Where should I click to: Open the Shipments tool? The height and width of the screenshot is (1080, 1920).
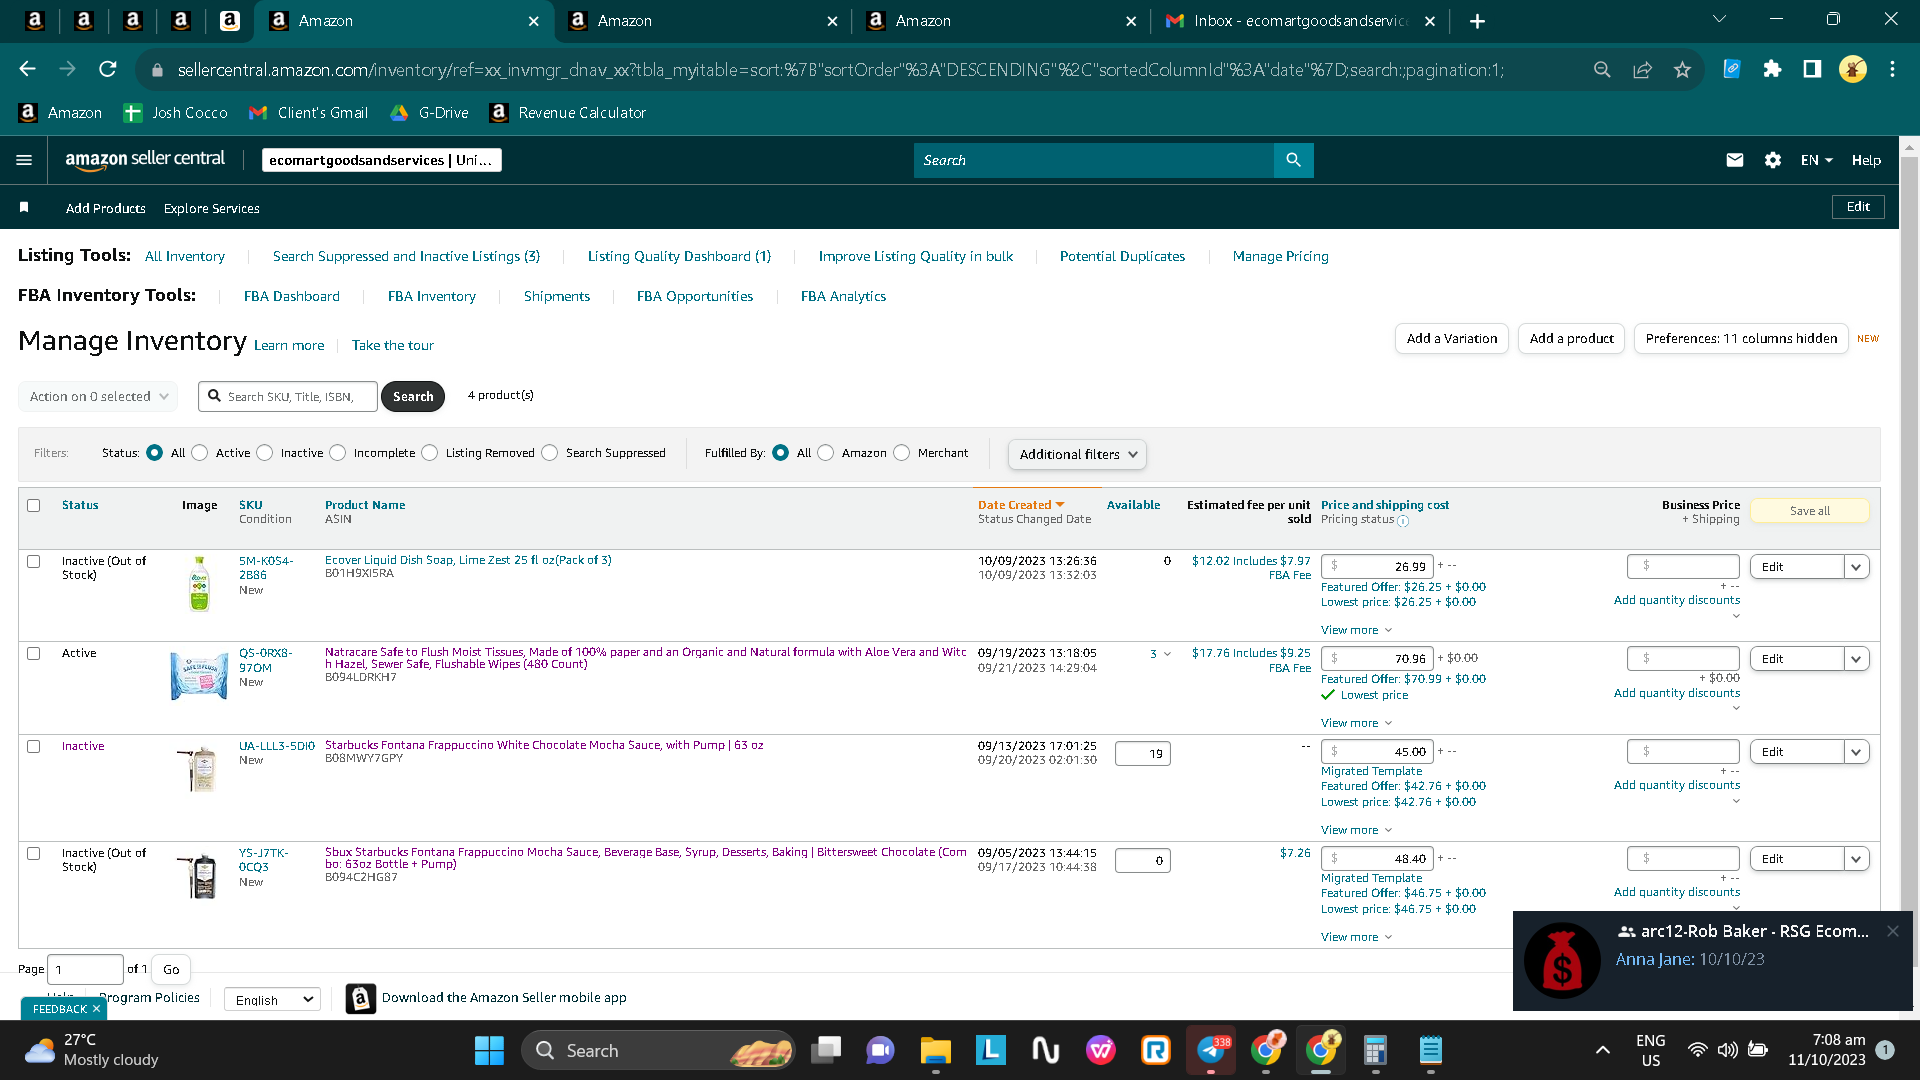pyautogui.click(x=557, y=296)
